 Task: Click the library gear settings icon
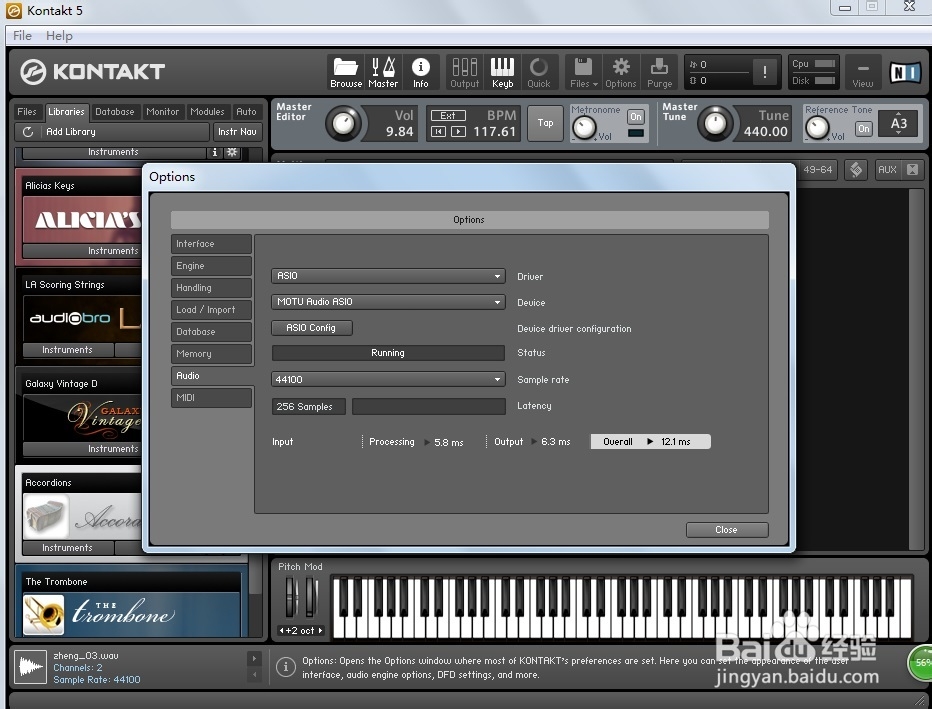tap(232, 152)
